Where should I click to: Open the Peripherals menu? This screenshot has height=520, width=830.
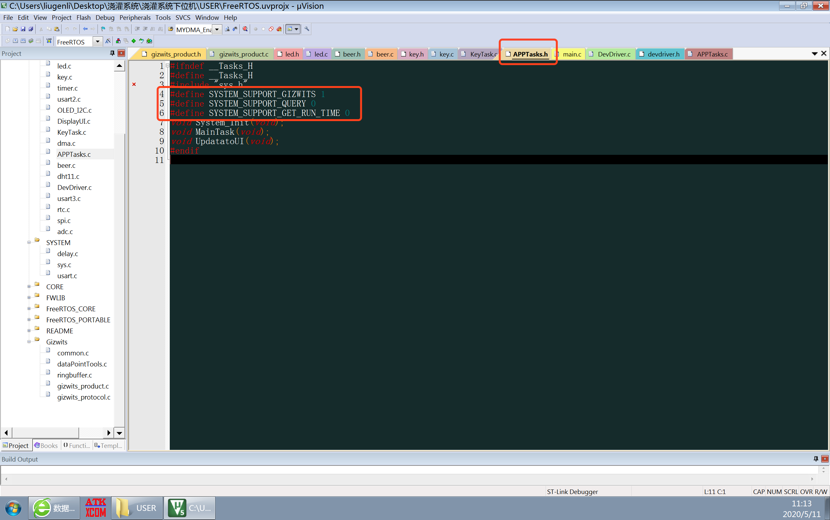(135, 17)
